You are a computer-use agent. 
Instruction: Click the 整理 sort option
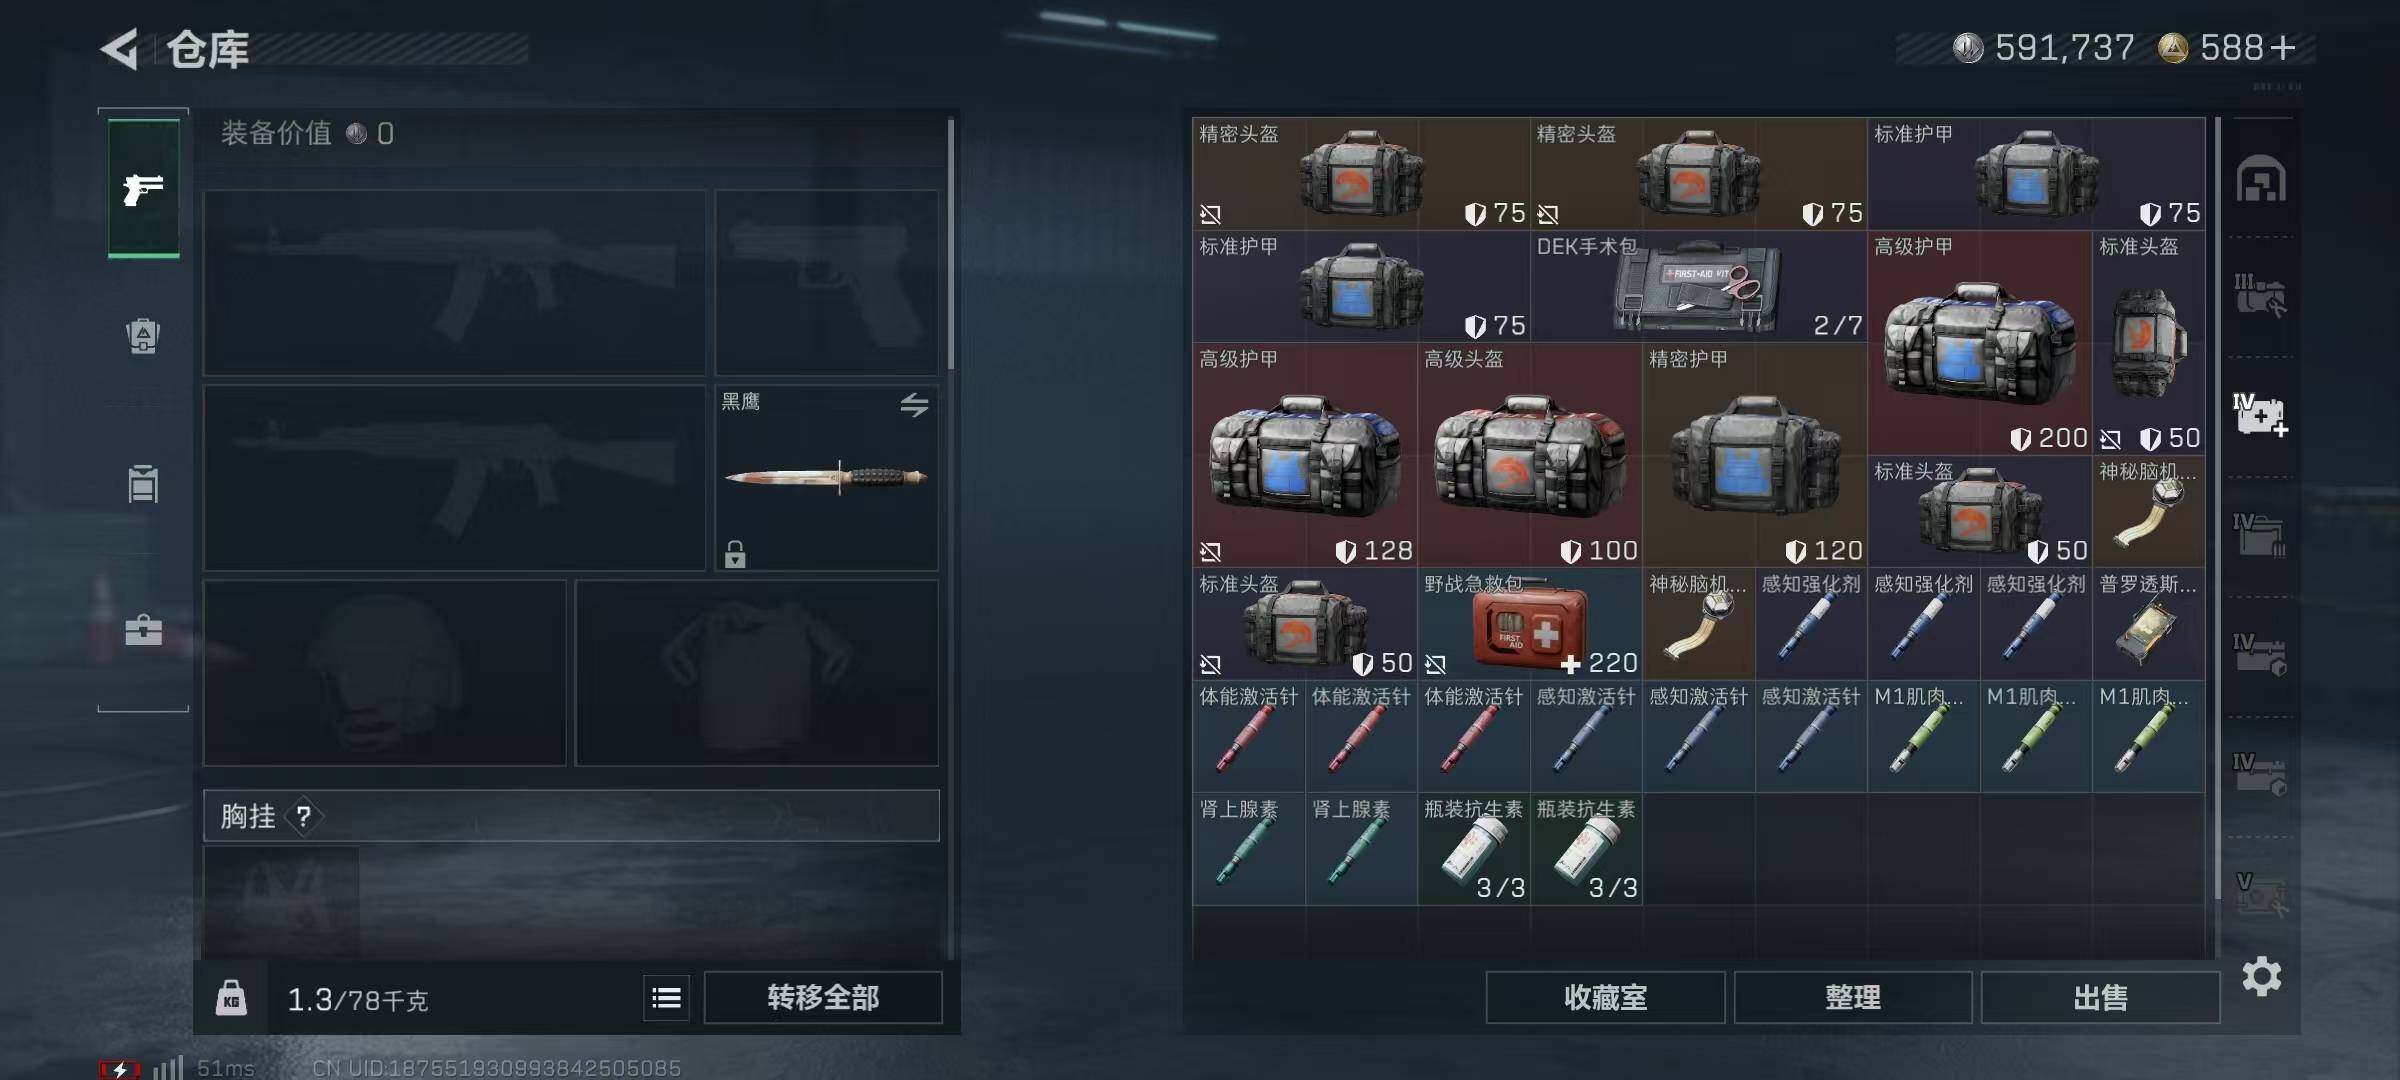(1853, 997)
